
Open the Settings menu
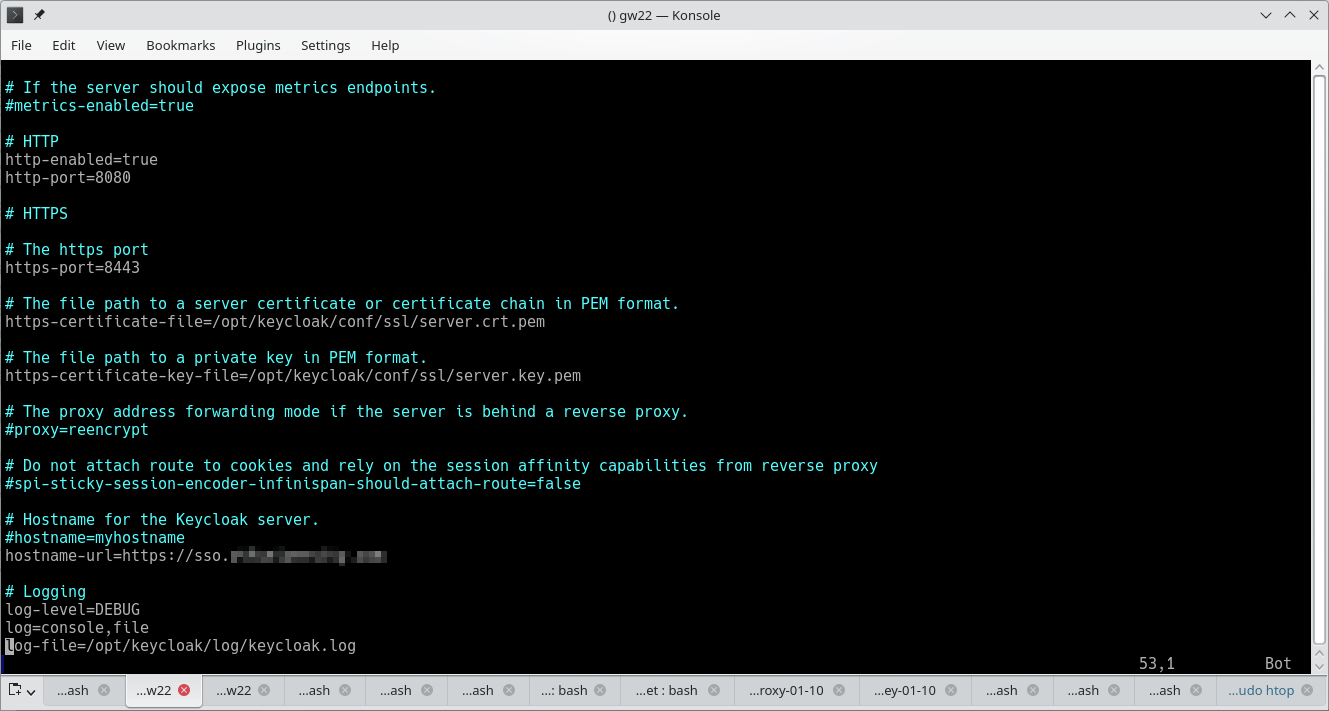(326, 45)
